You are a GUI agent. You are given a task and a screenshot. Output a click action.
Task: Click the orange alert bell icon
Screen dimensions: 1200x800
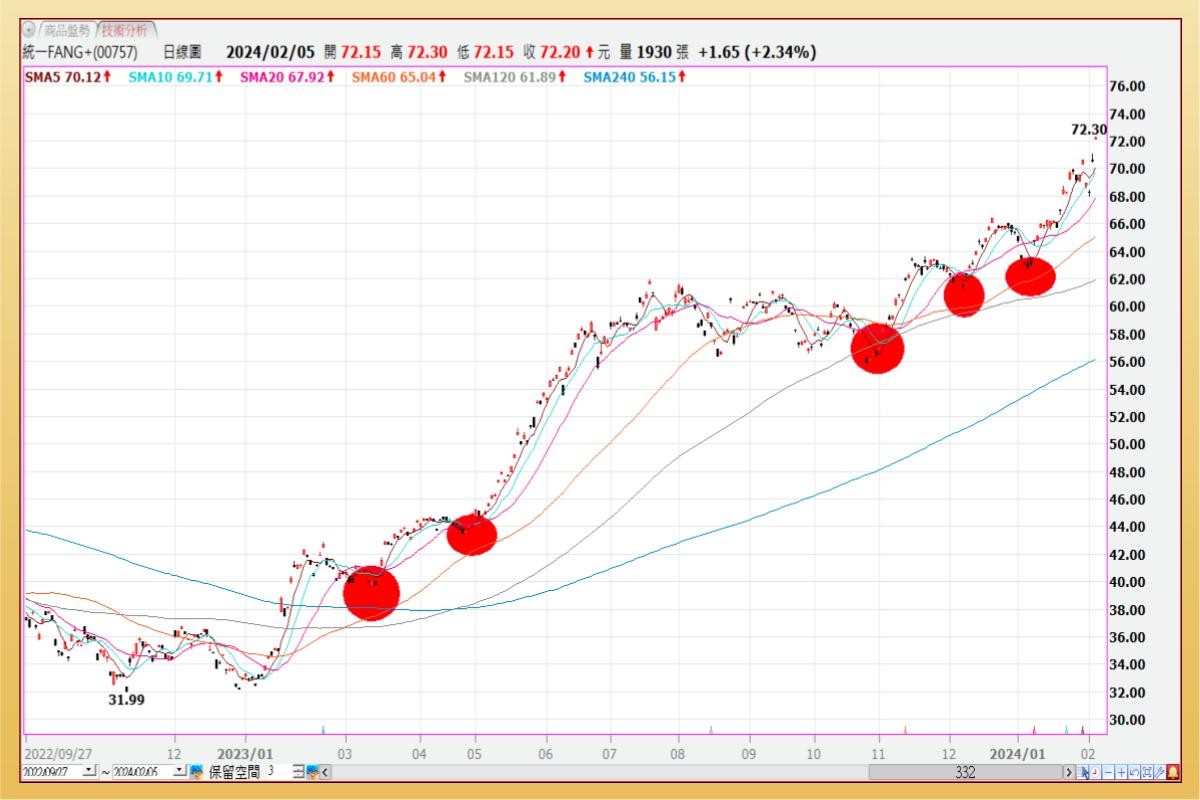click(x=1172, y=772)
